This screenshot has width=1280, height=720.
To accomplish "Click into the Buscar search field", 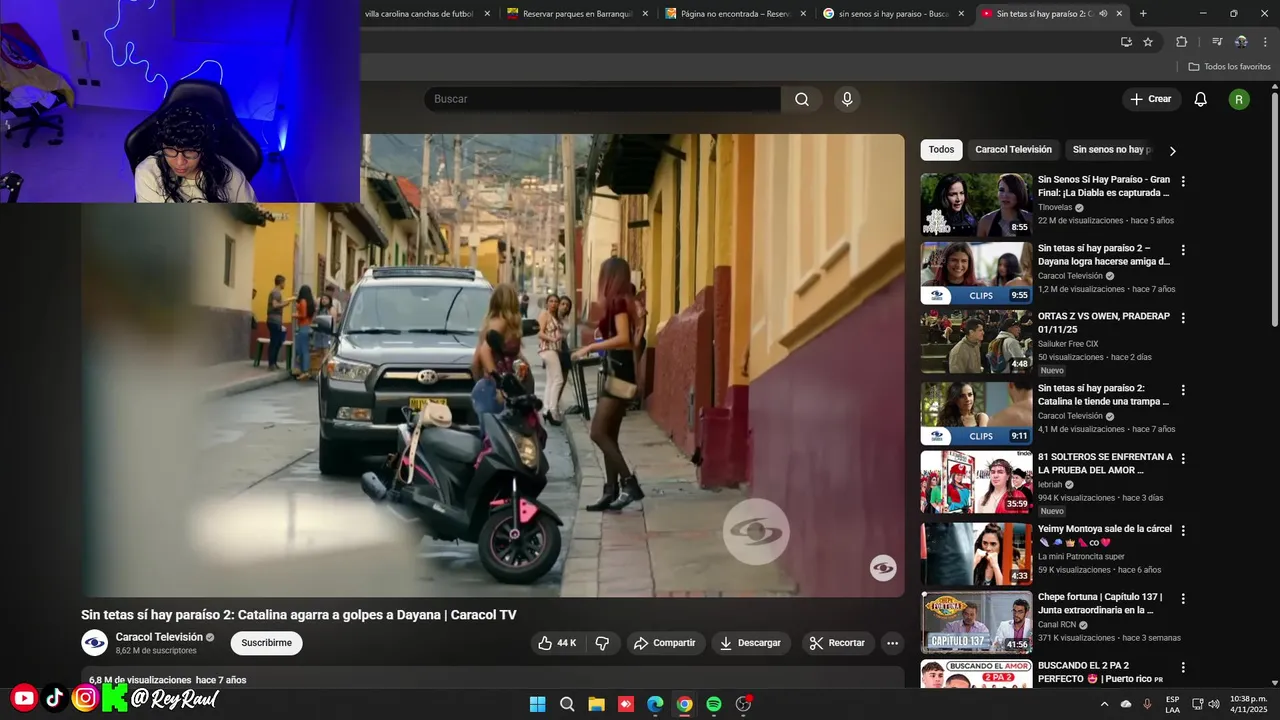I will click(602, 99).
